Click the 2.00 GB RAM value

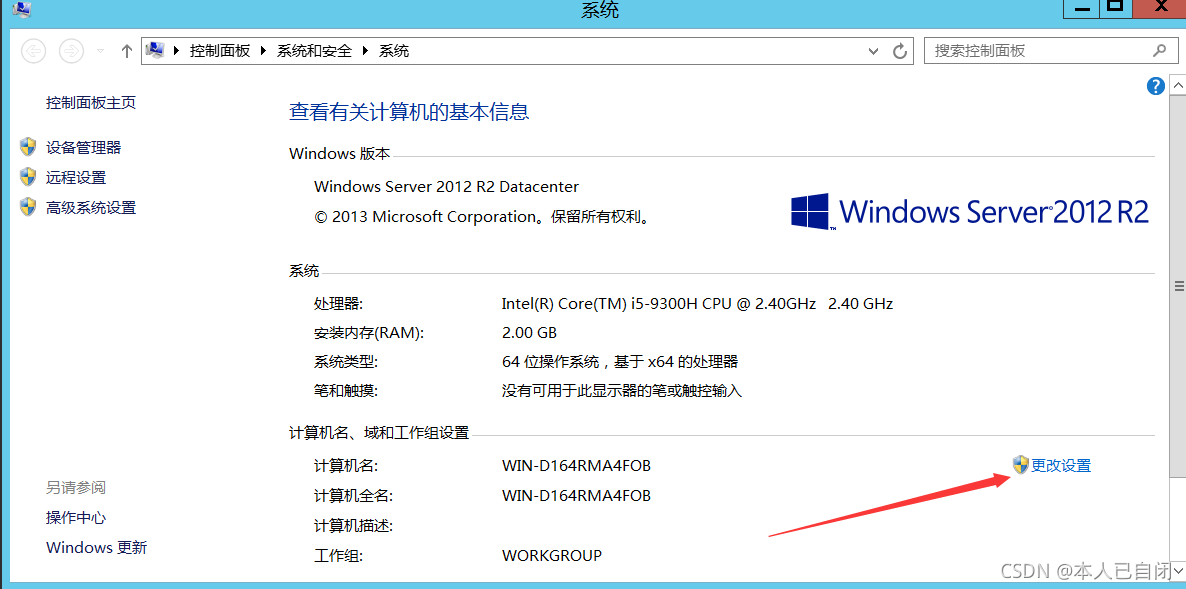click(529, 333)
